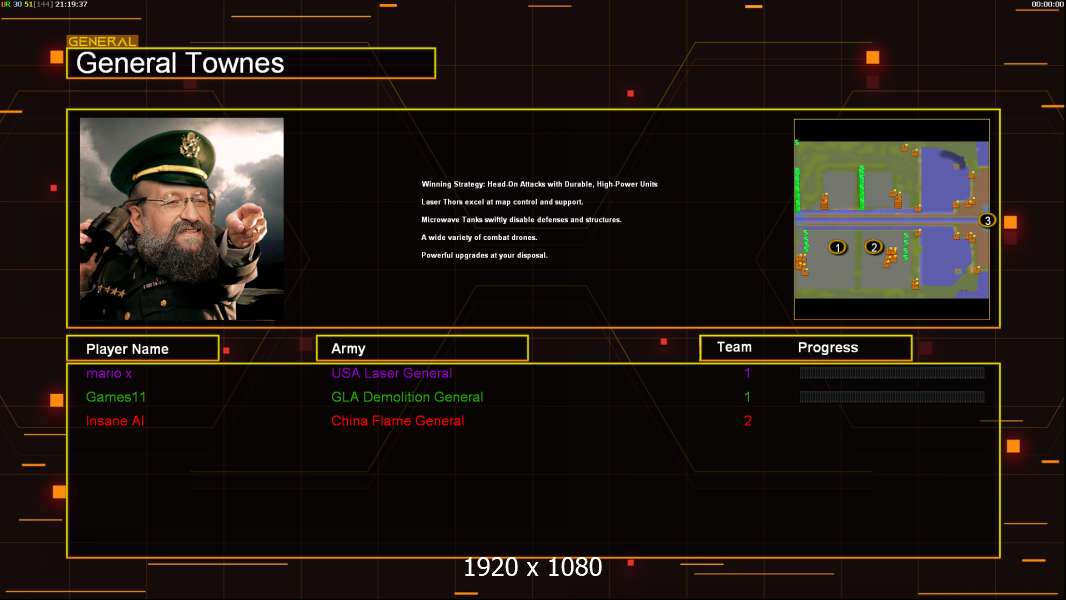Click USA Laser General army entry
The height and width of the screenshot is (600, 1066).
tap(392, 373)
